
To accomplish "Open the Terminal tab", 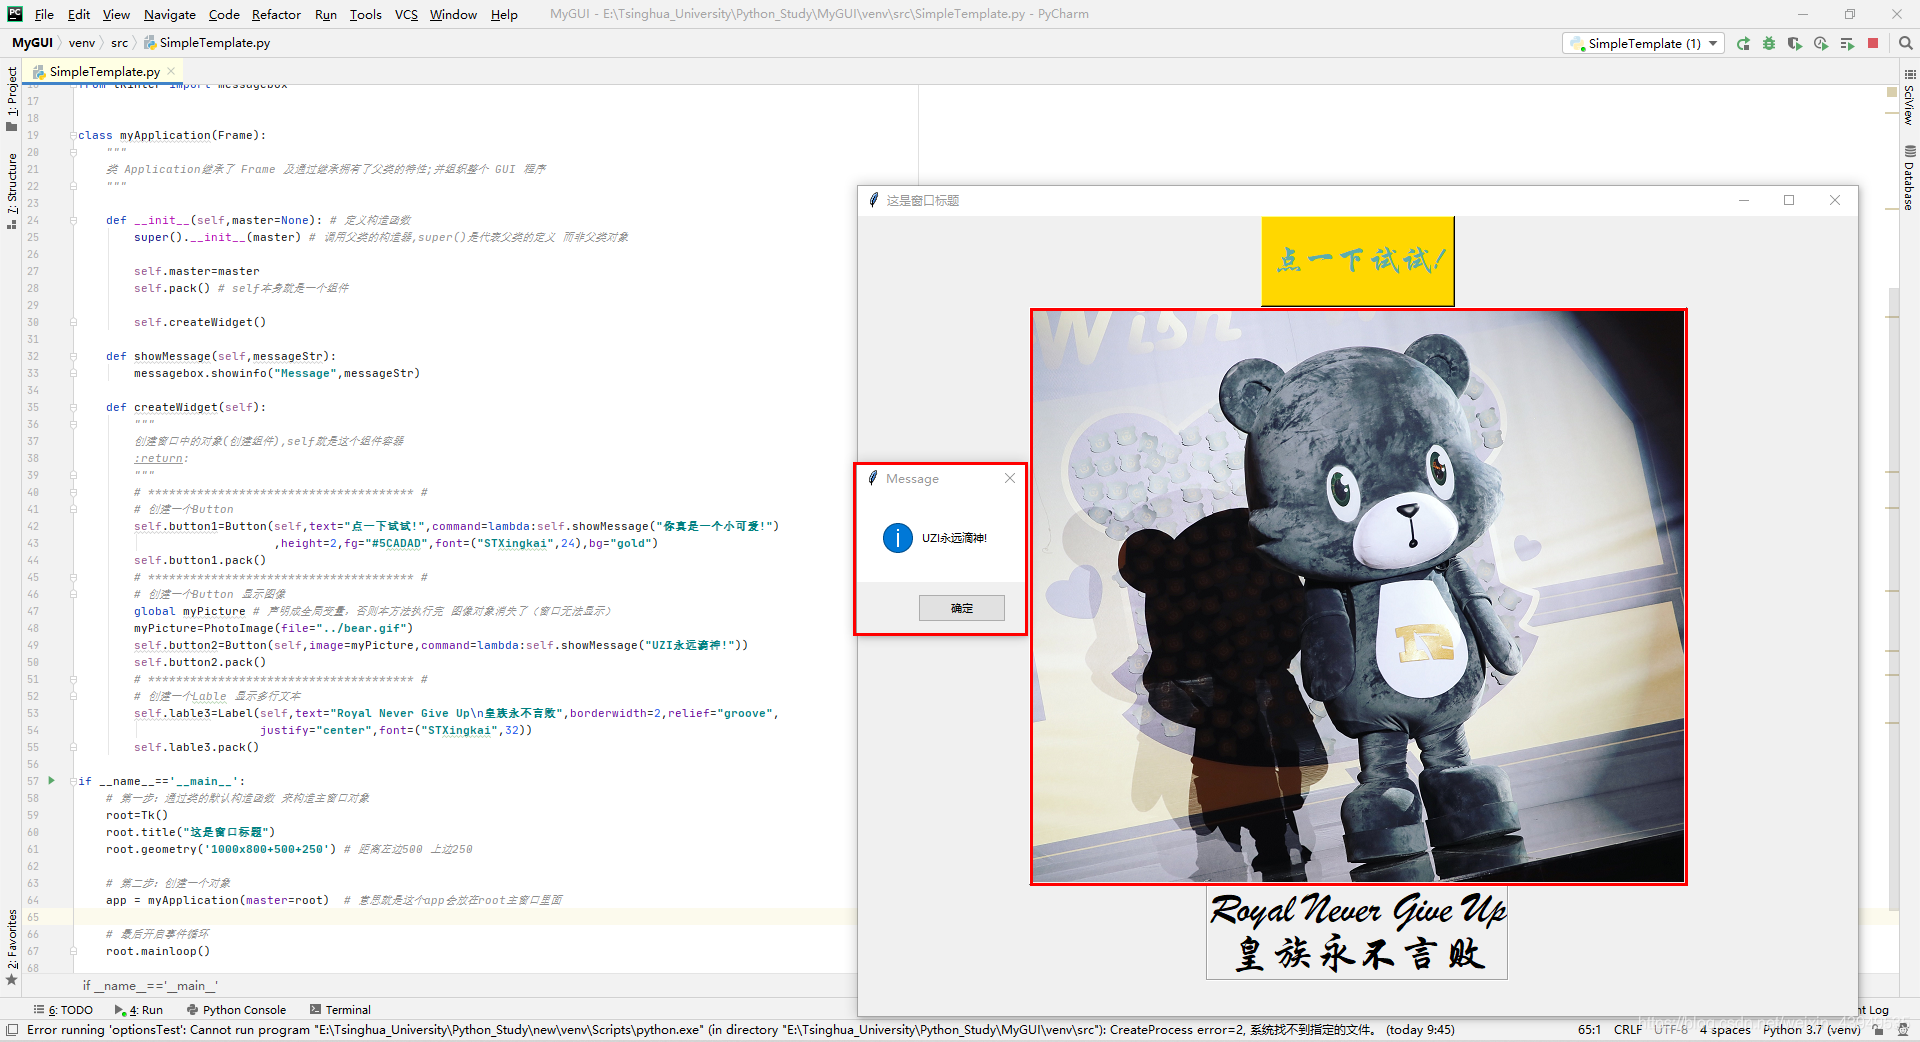I will (340, 1010).
